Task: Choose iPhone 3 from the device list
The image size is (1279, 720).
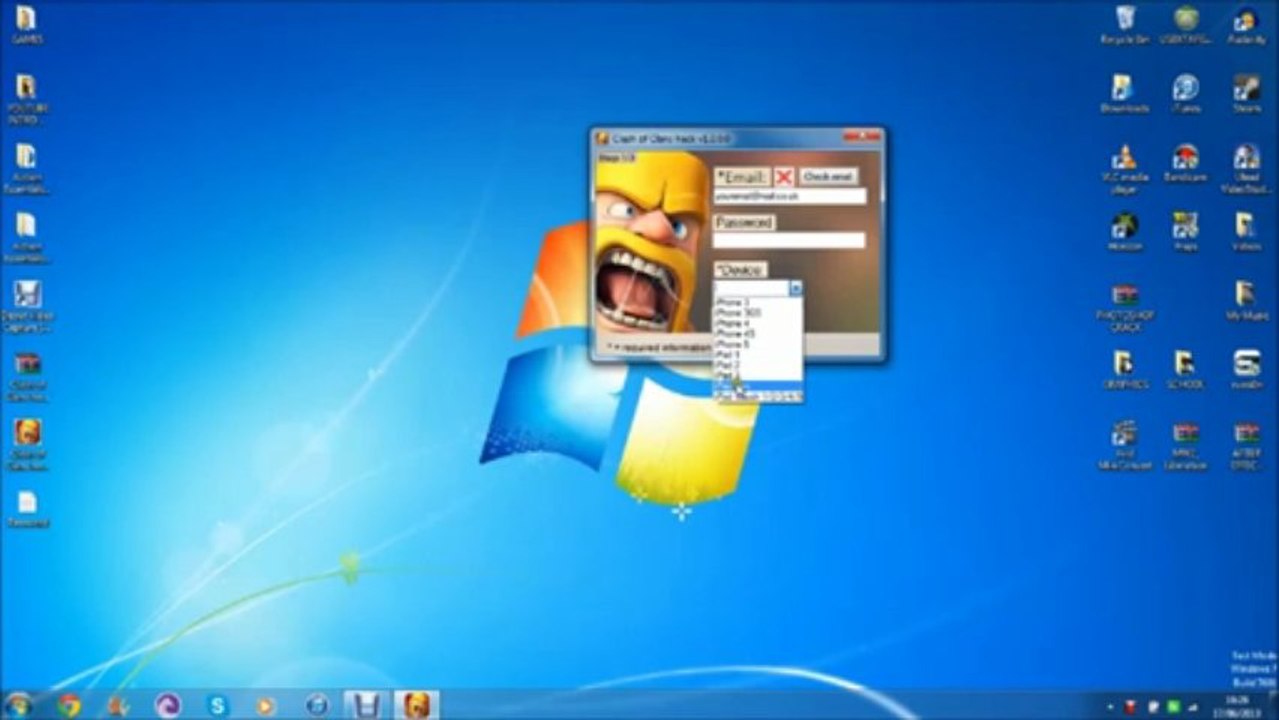Action: coord(757,301)
